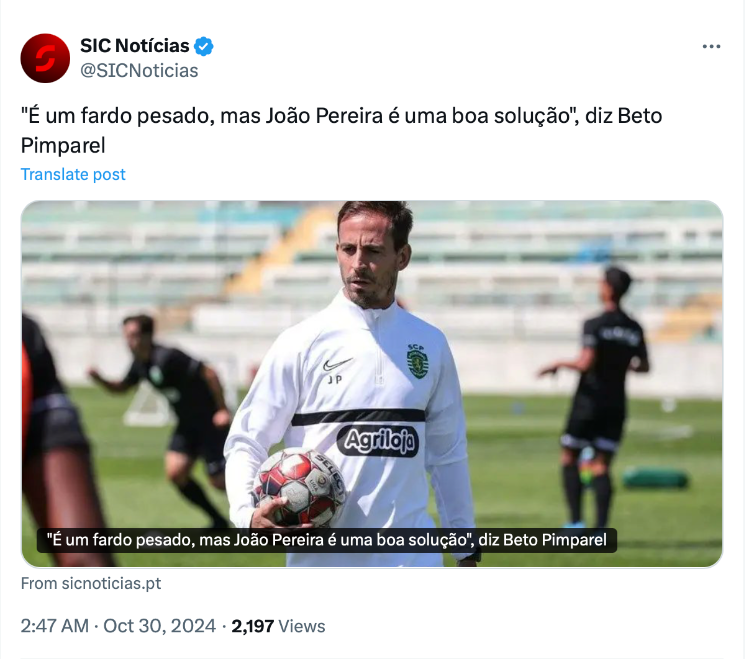The width and height of the screenshot is (749, 659).
Task: Click the Views label
Action: [x=302, y=626]
